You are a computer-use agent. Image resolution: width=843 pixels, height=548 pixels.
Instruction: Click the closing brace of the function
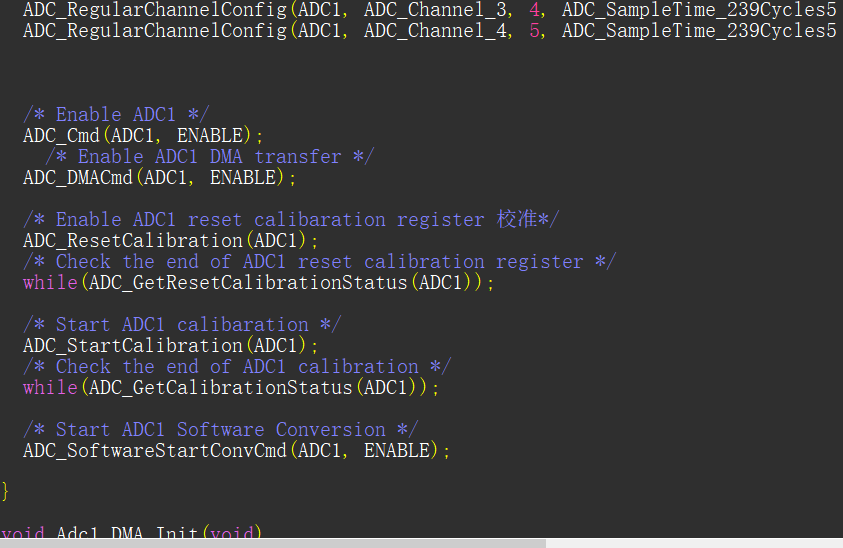[x=5, y=492]
